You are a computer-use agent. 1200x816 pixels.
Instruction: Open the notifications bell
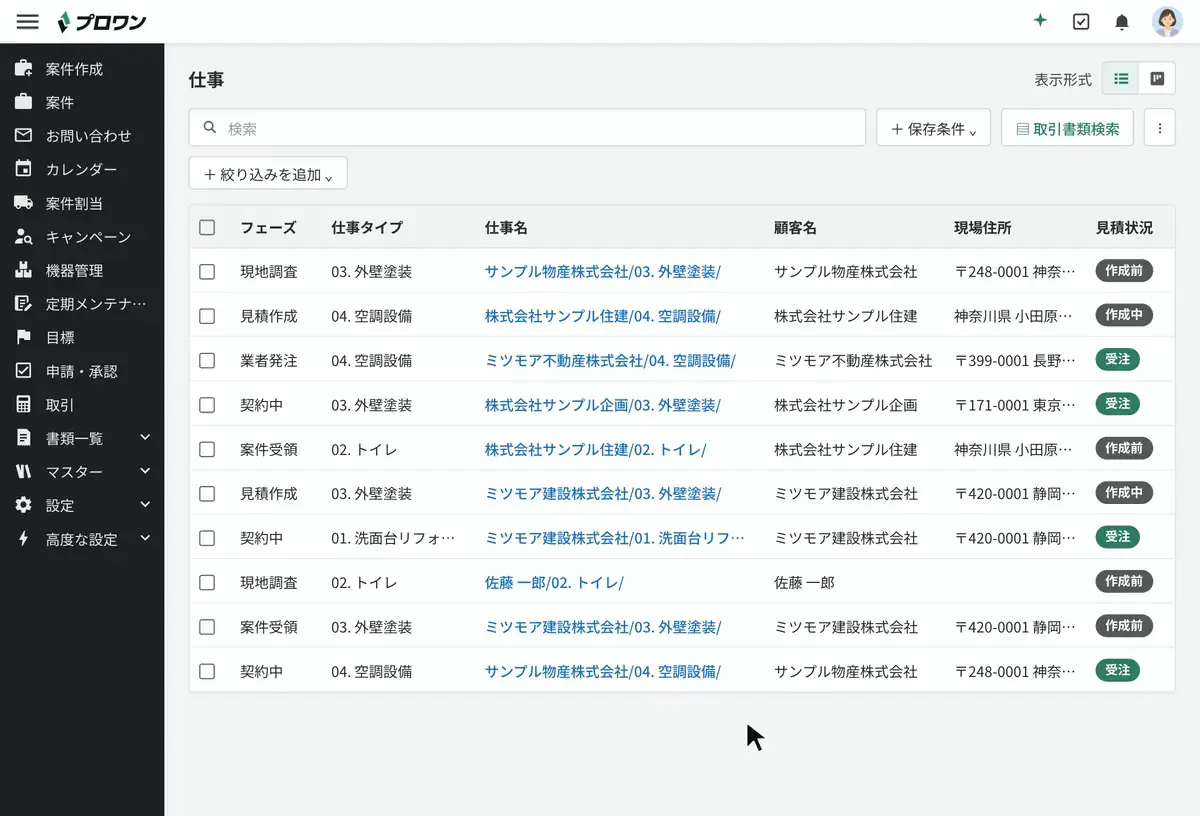click(x=1122, y=21)
